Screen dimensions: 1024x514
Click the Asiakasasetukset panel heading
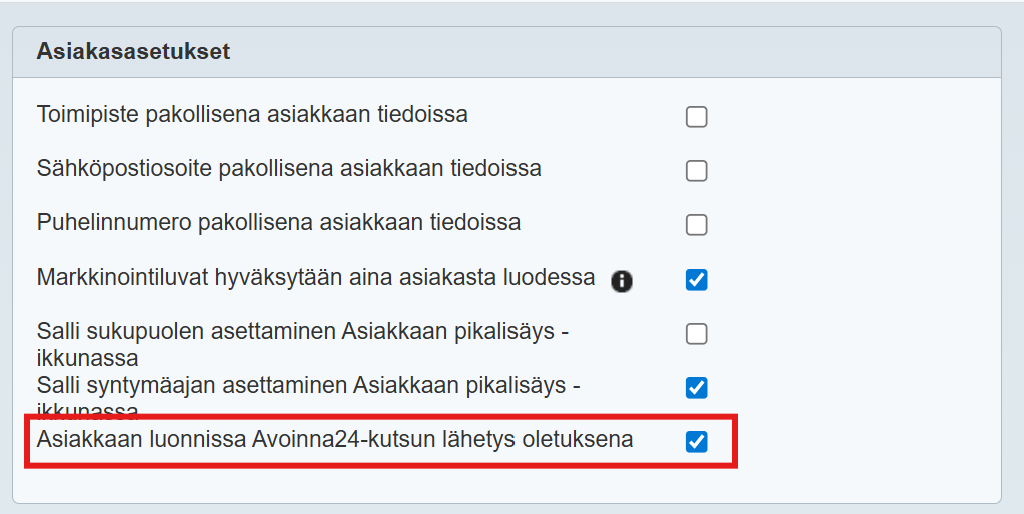[x=133, y=52]
